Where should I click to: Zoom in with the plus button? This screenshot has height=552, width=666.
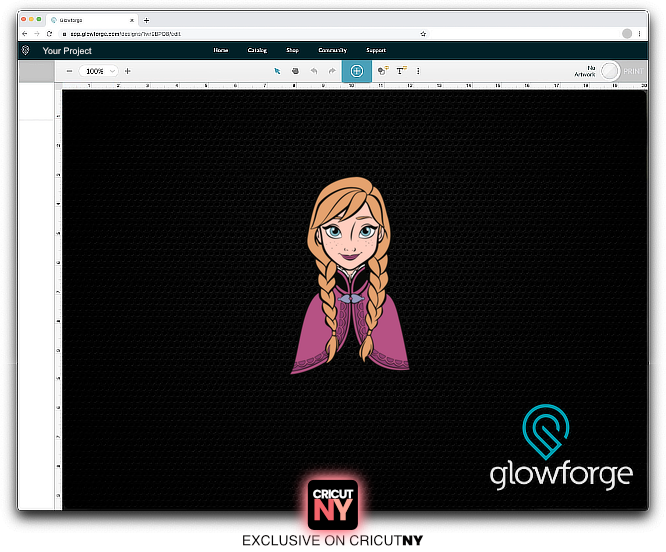coord(127,71)
